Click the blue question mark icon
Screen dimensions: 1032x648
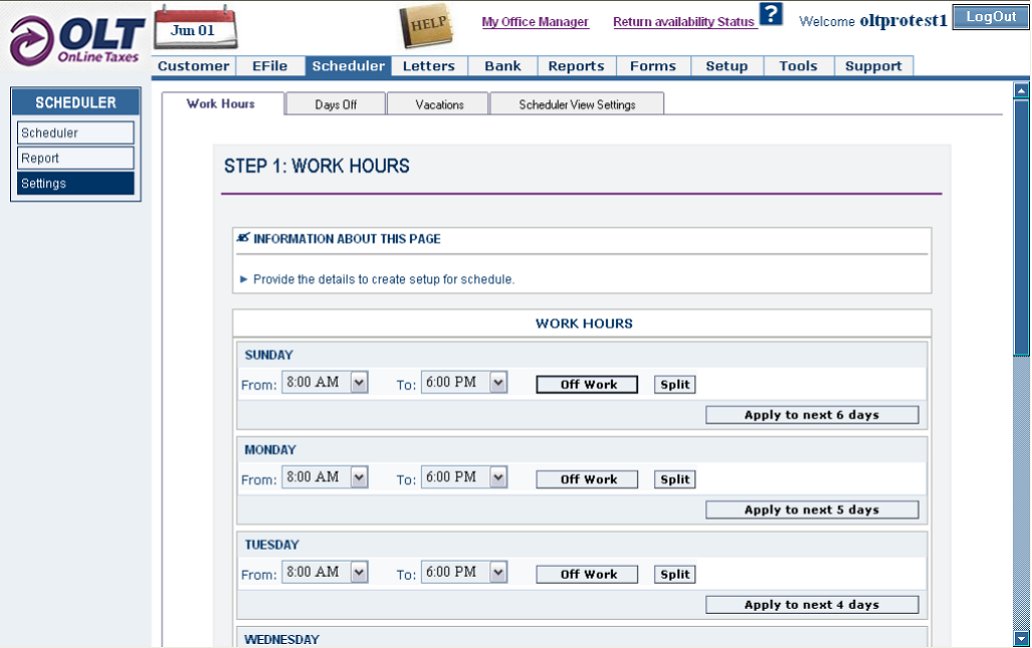pos(770,14)
